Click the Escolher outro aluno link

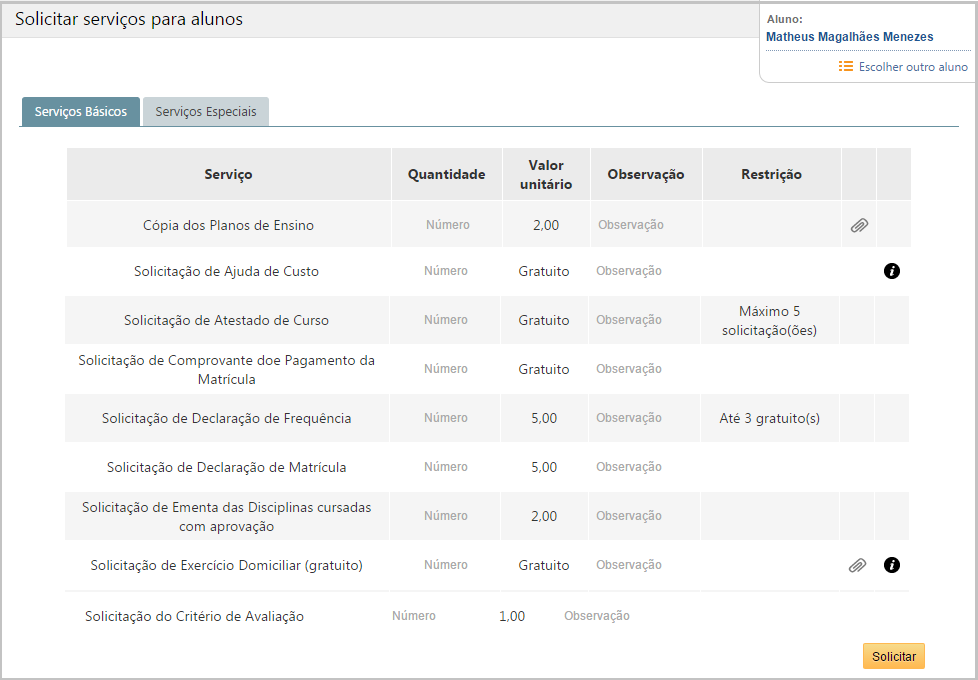click(912, 66)
